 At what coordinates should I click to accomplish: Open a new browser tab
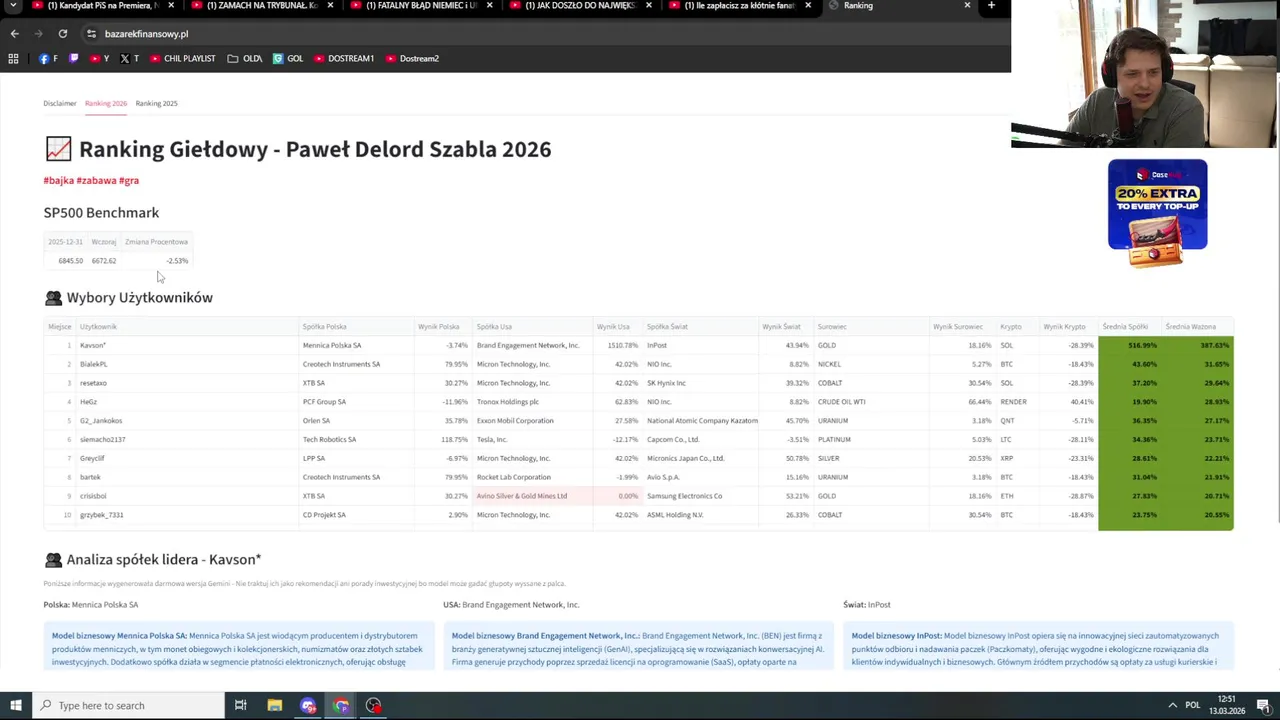point(991,5)
